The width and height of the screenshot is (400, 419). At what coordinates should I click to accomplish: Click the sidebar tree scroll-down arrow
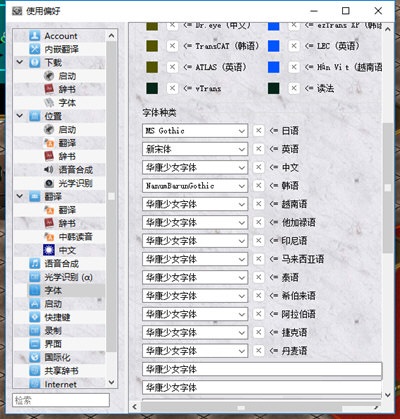(x=112, y=382)
